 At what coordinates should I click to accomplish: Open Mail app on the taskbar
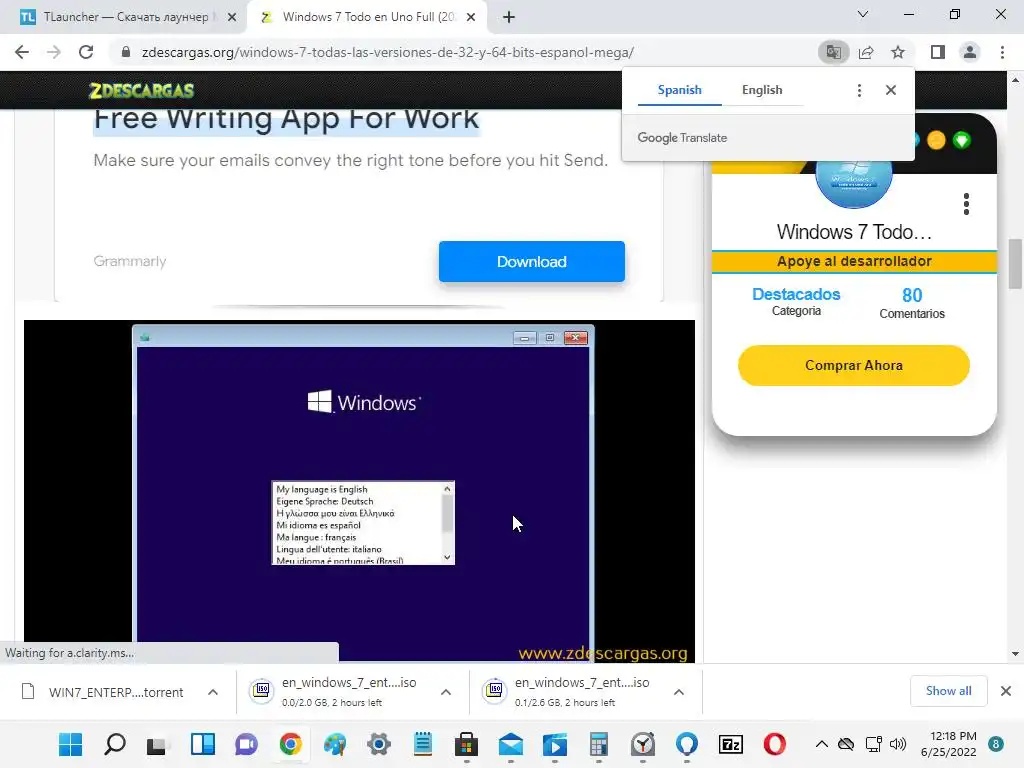point(511,744)
